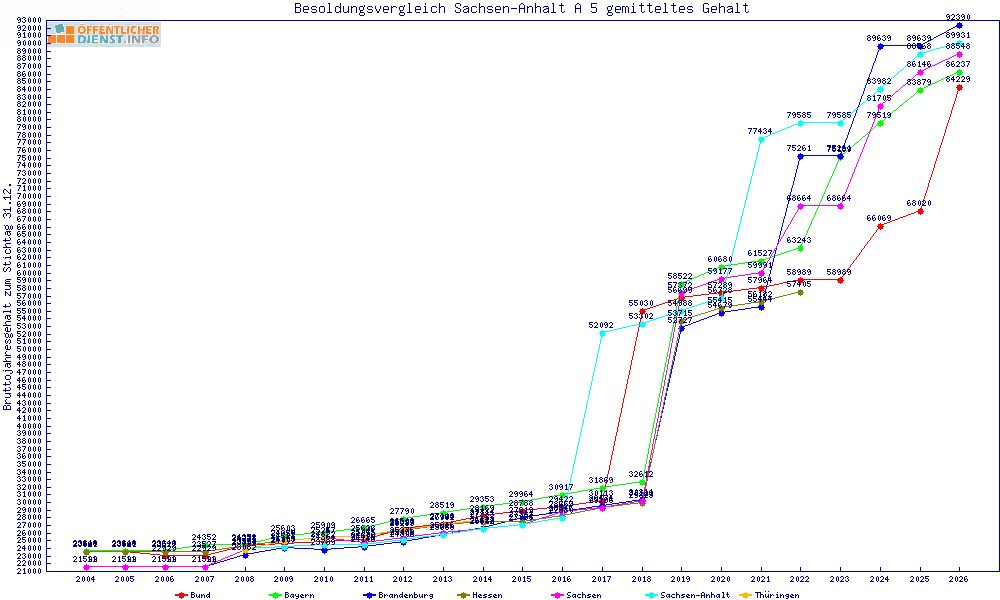Click the 66069 Bund point at 2024
The image size is (1000, 600).
point(880,226)
